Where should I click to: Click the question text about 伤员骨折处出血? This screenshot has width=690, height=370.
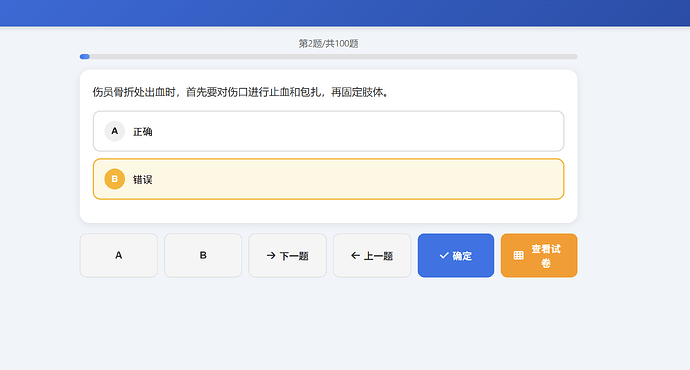coord(241,92)
